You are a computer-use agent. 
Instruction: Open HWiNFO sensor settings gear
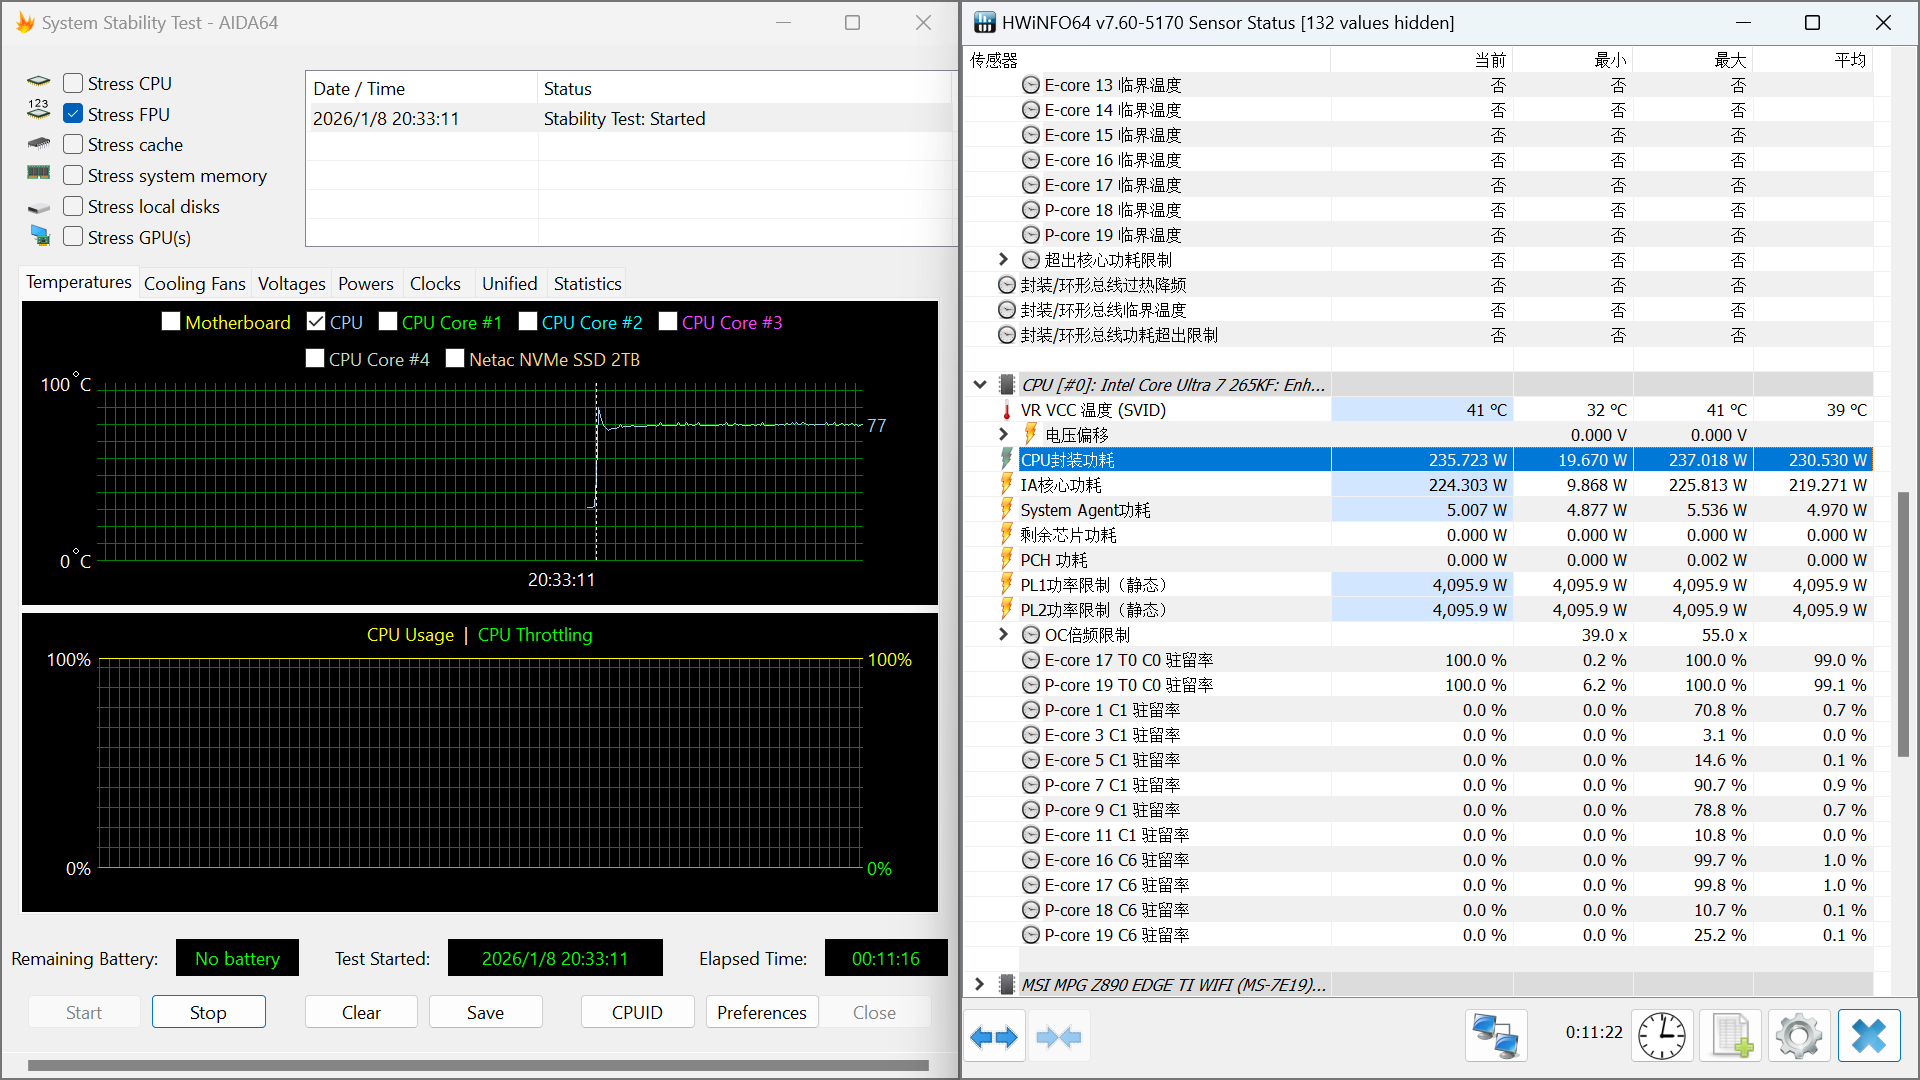click(1799, 1036)
